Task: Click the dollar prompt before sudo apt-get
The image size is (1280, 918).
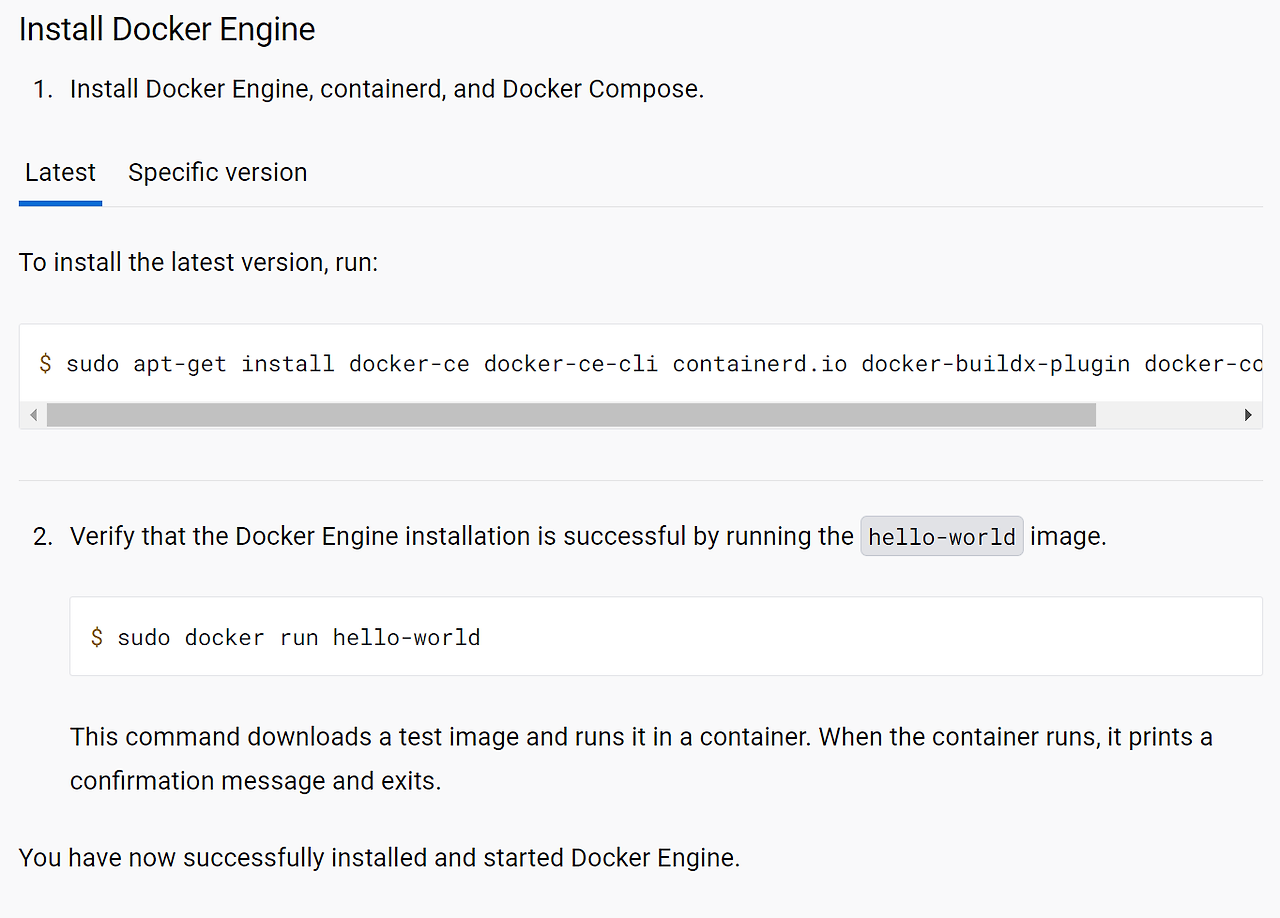Action: click(45, 363)
